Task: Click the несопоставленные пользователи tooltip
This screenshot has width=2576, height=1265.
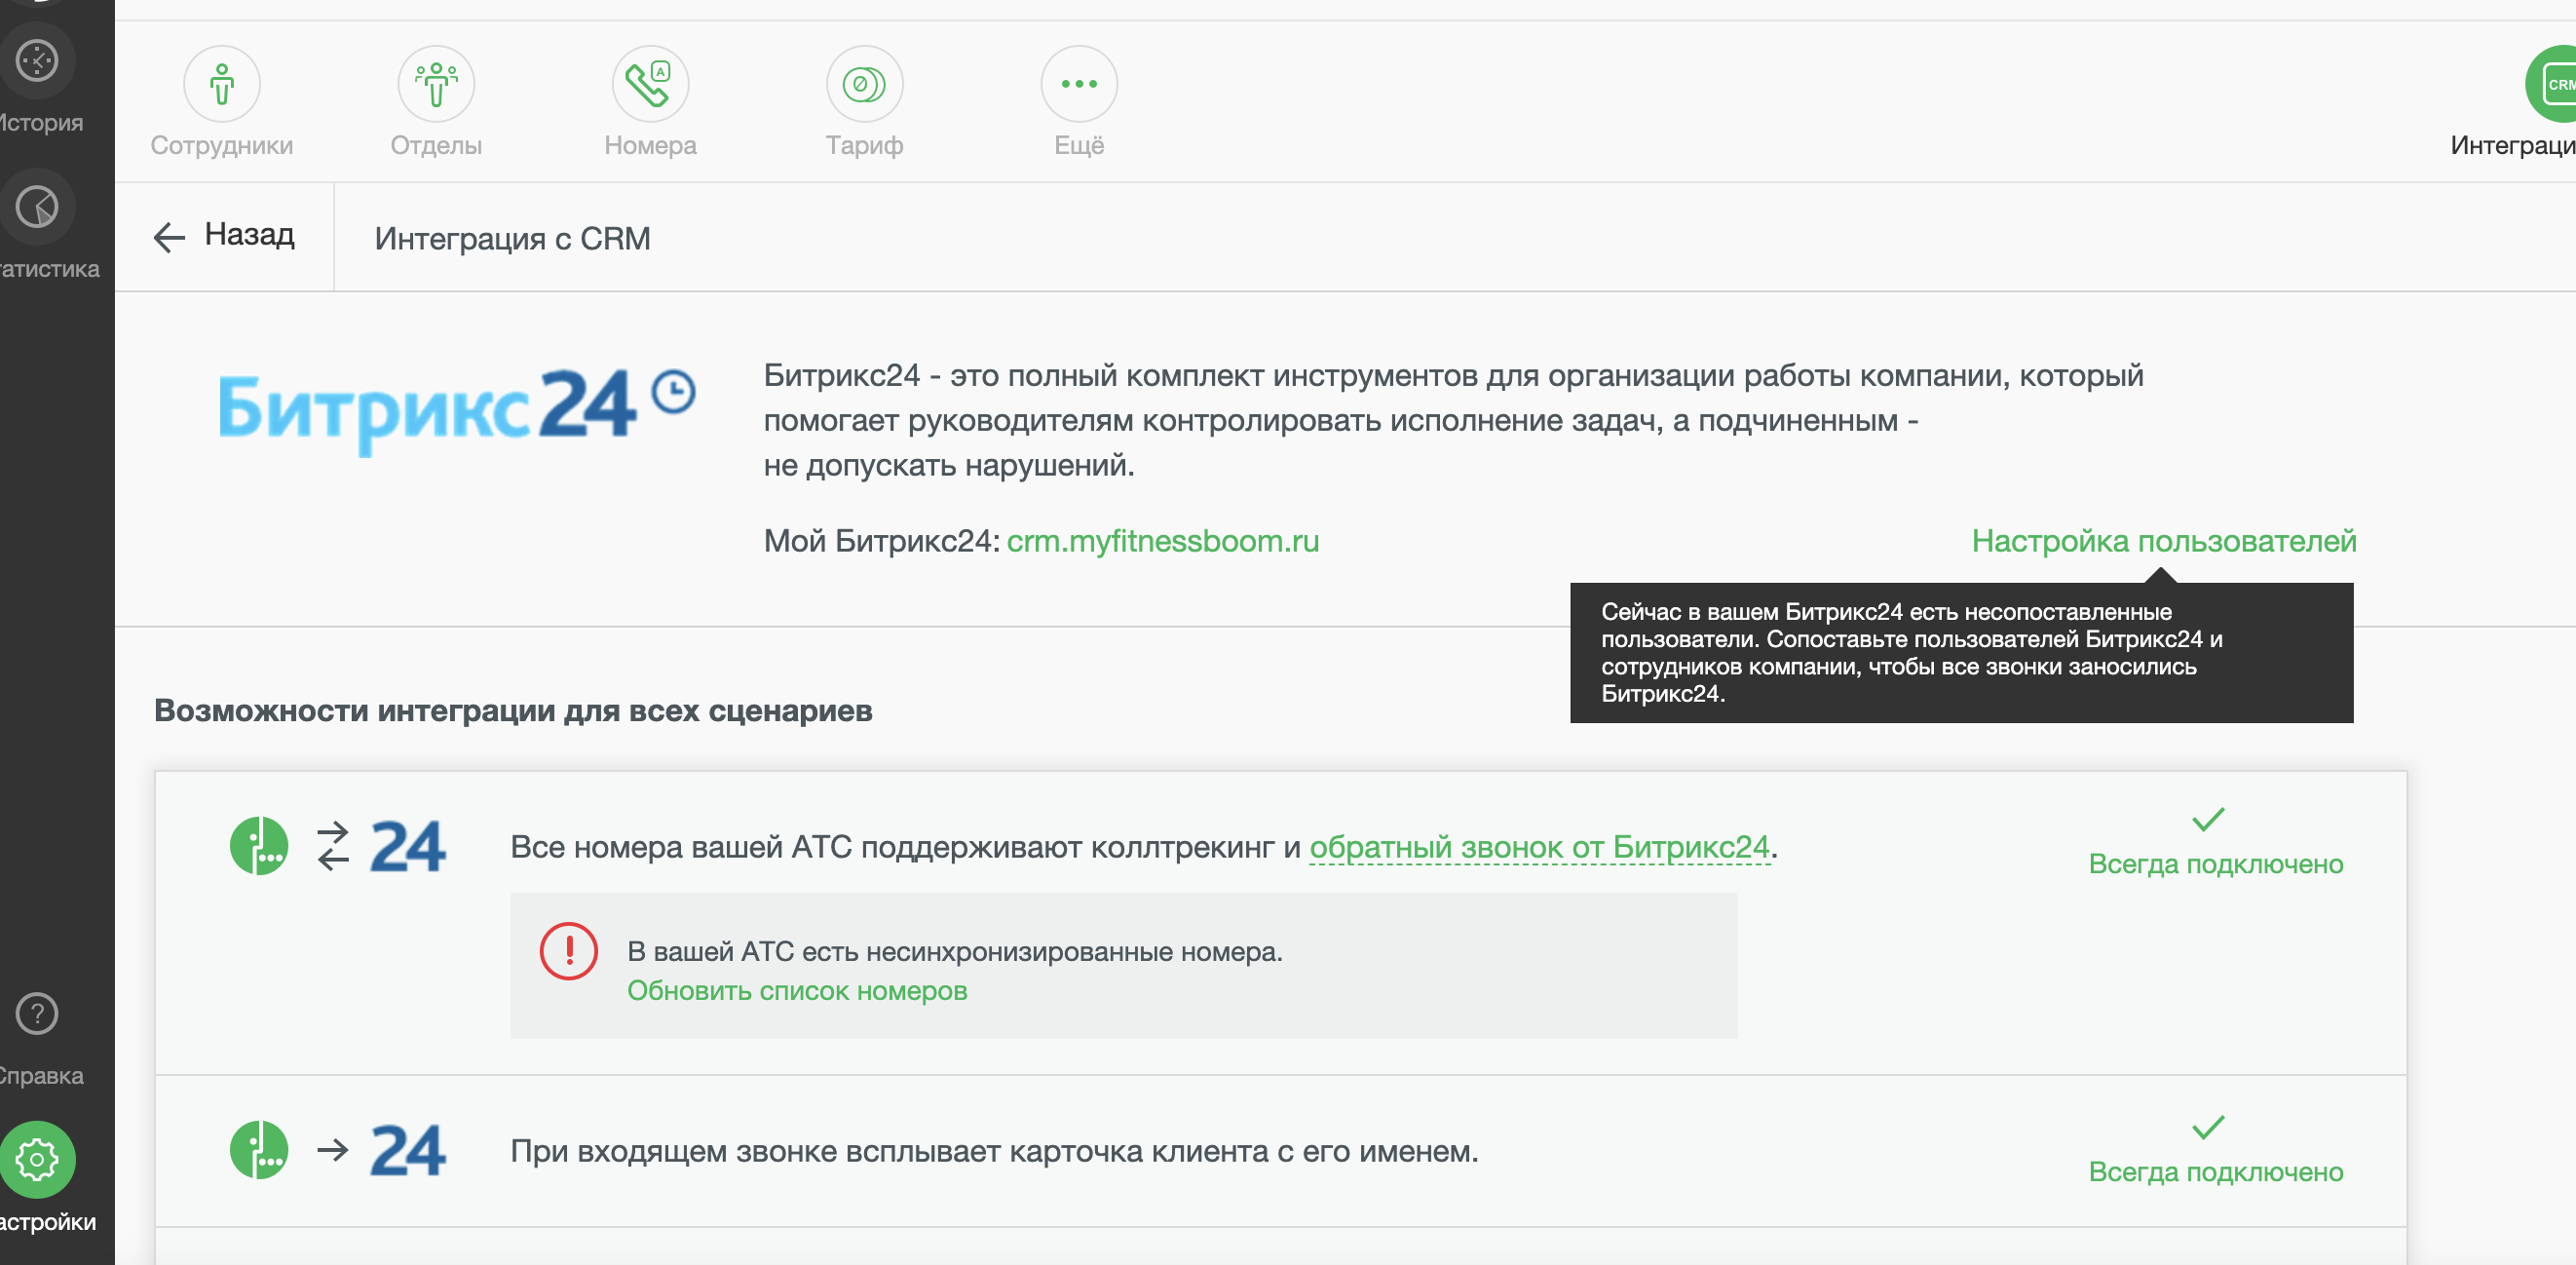Action: 1961,652
